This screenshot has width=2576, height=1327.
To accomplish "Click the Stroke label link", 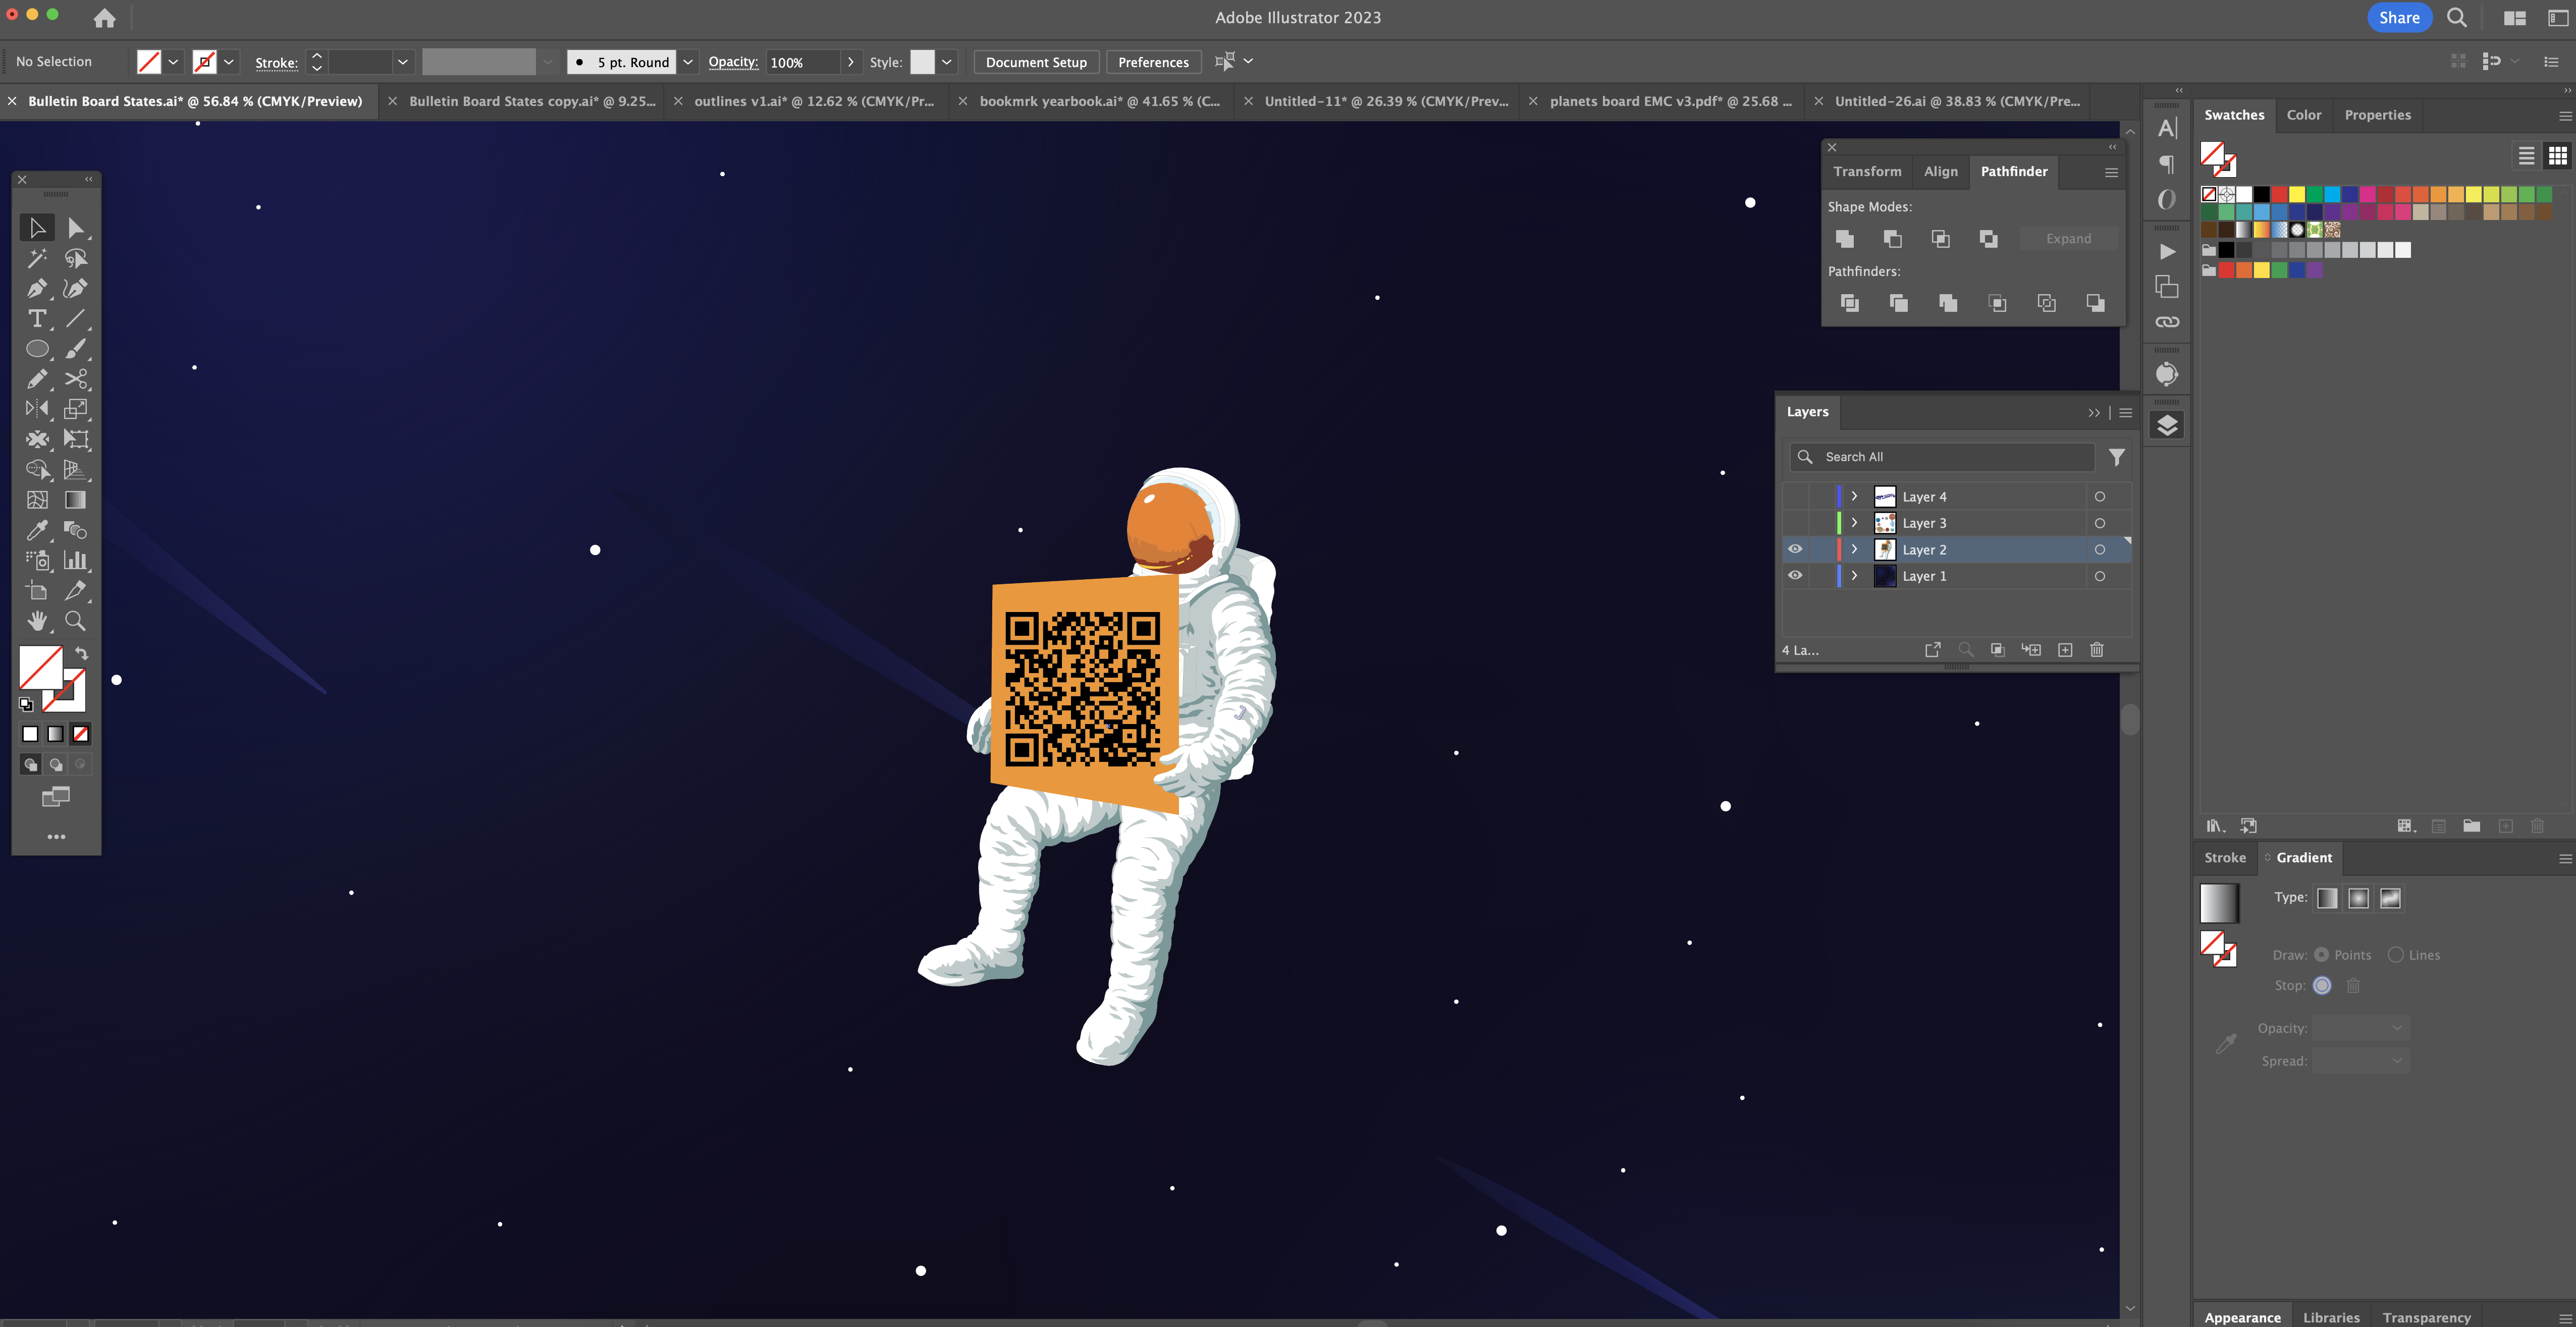I will click(276, 63).
